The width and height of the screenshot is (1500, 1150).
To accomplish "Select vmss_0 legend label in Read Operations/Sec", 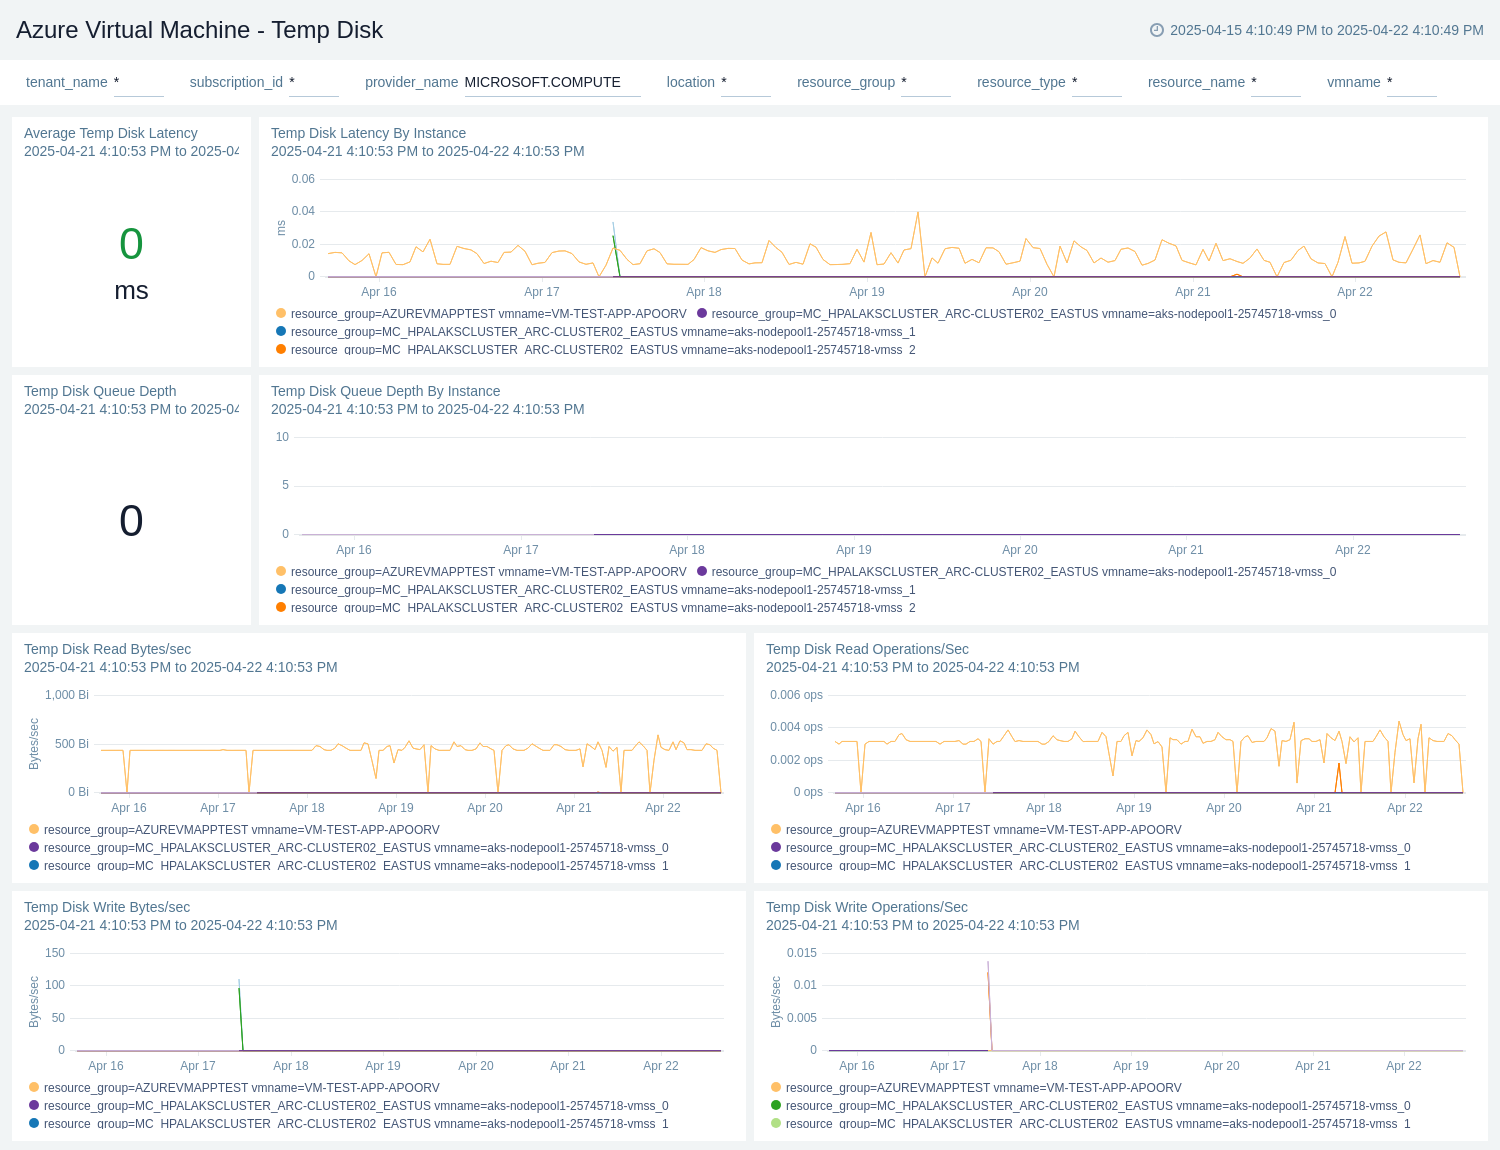I will coord(1098,848).
